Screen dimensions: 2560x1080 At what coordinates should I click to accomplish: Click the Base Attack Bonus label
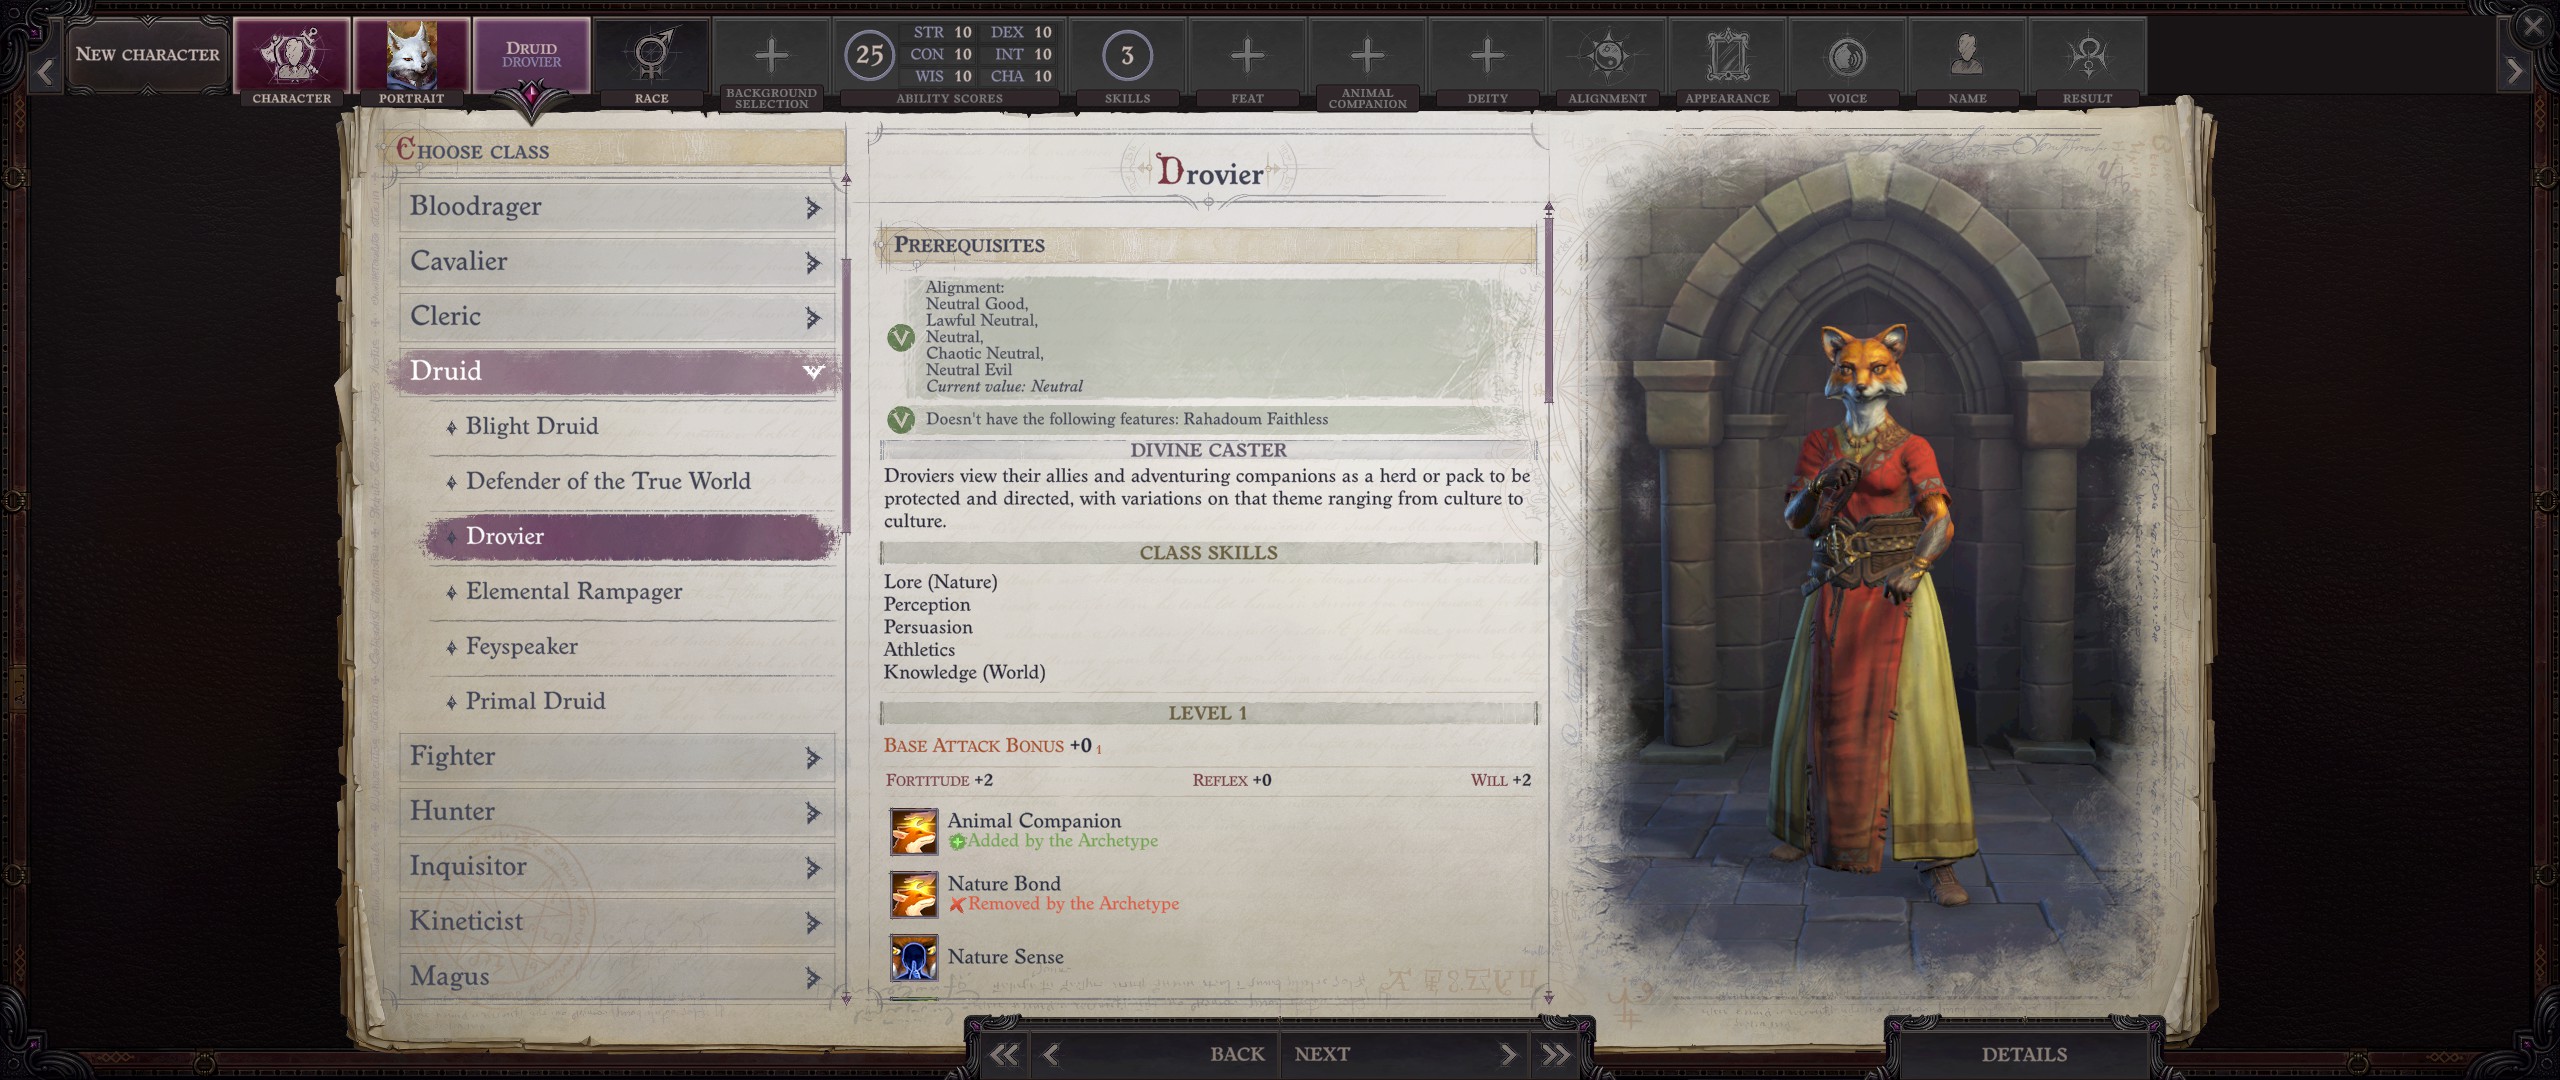point(973,746)
